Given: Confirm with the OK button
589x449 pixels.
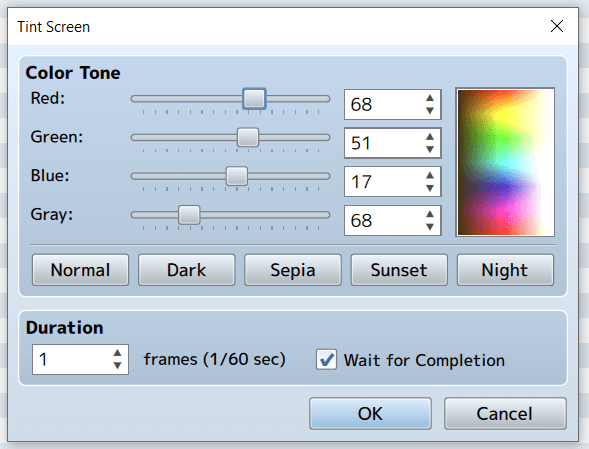Looking at the screenshot, I should (x=370, y=414).
